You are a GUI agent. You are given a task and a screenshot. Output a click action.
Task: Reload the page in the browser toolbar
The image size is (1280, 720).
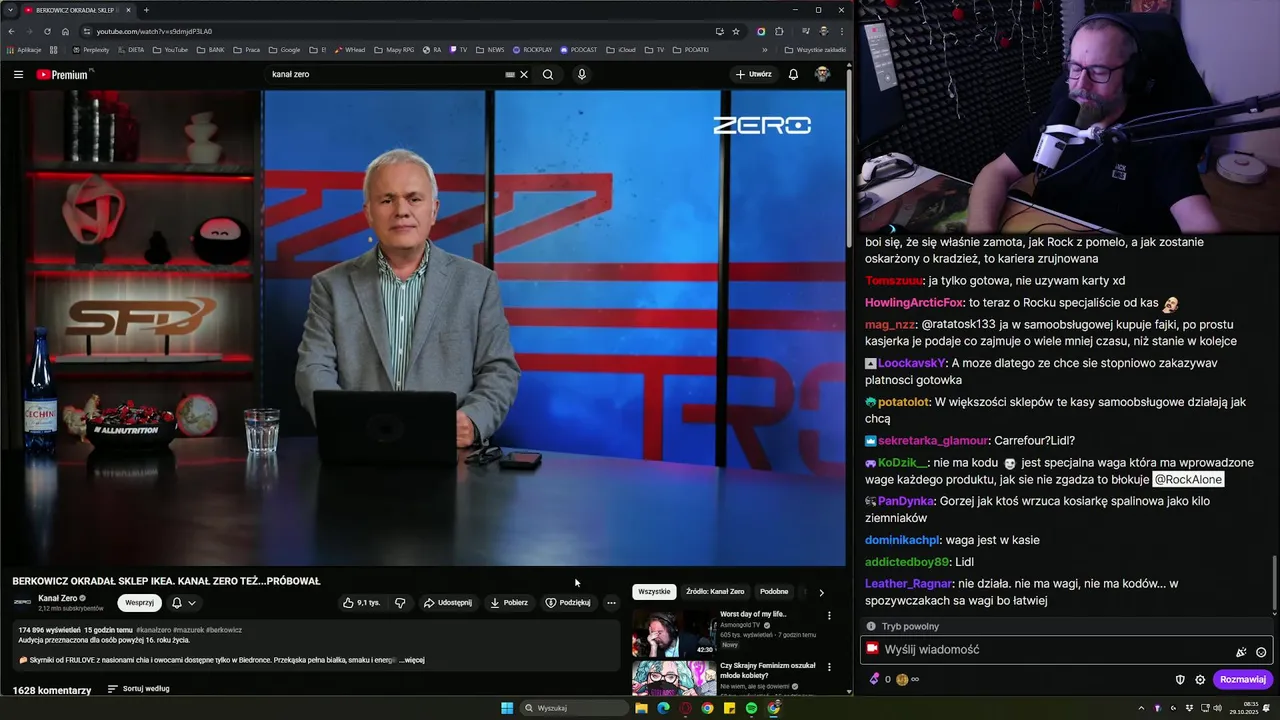47,31
